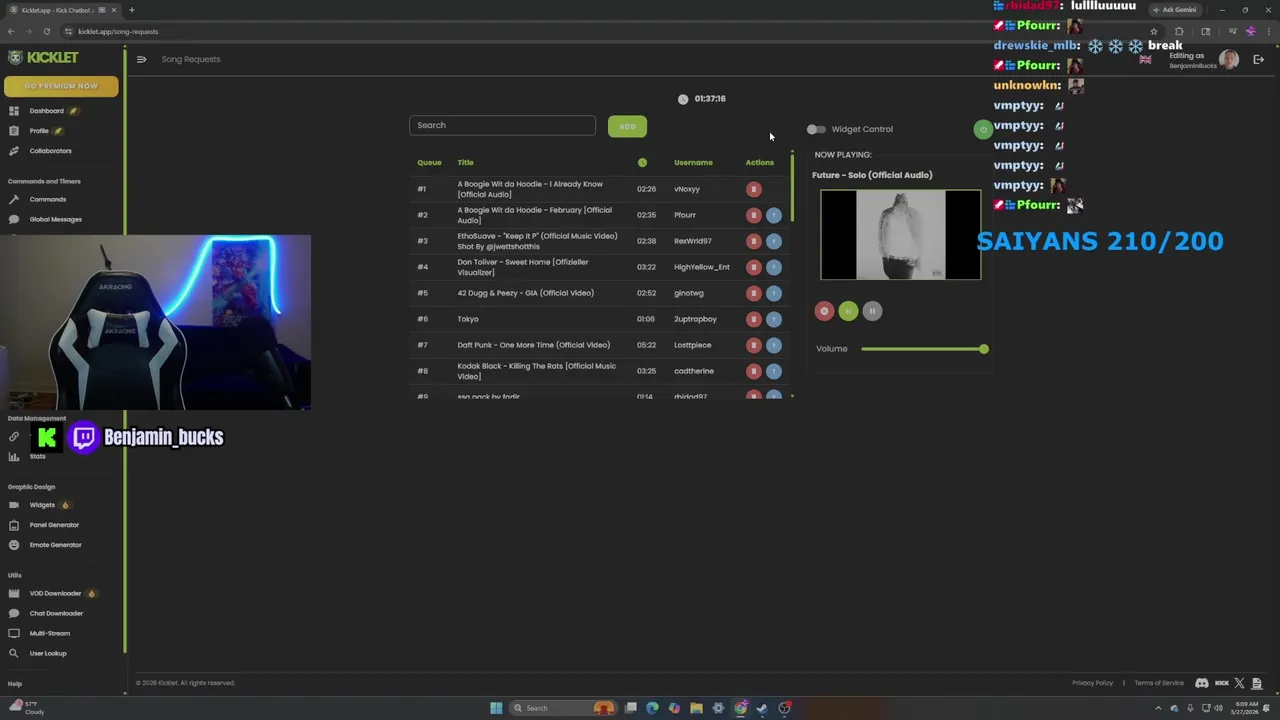Move cadtherine's song up the queue

(773, 371)
